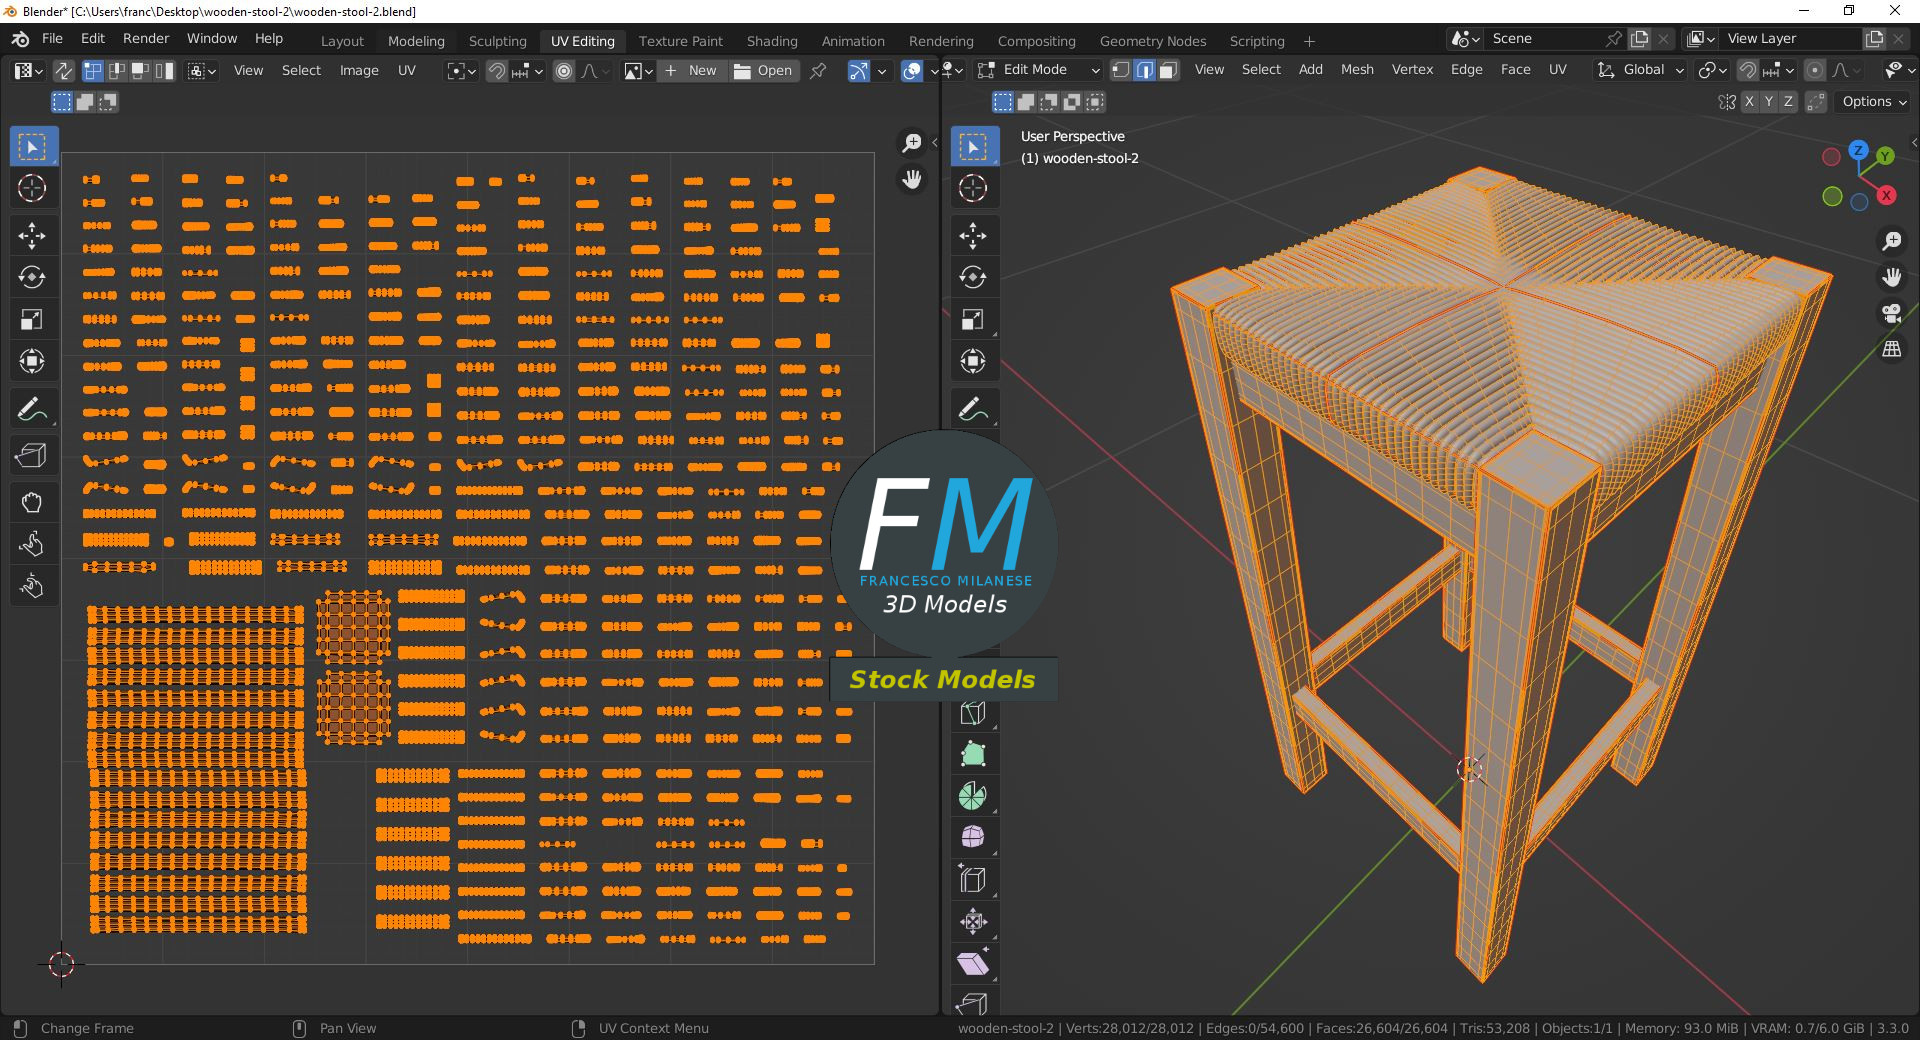Screen dimensions: 1920x1040
Task: Select the Rip Region tool in UV editor
Action: click(x=32, y=457)
